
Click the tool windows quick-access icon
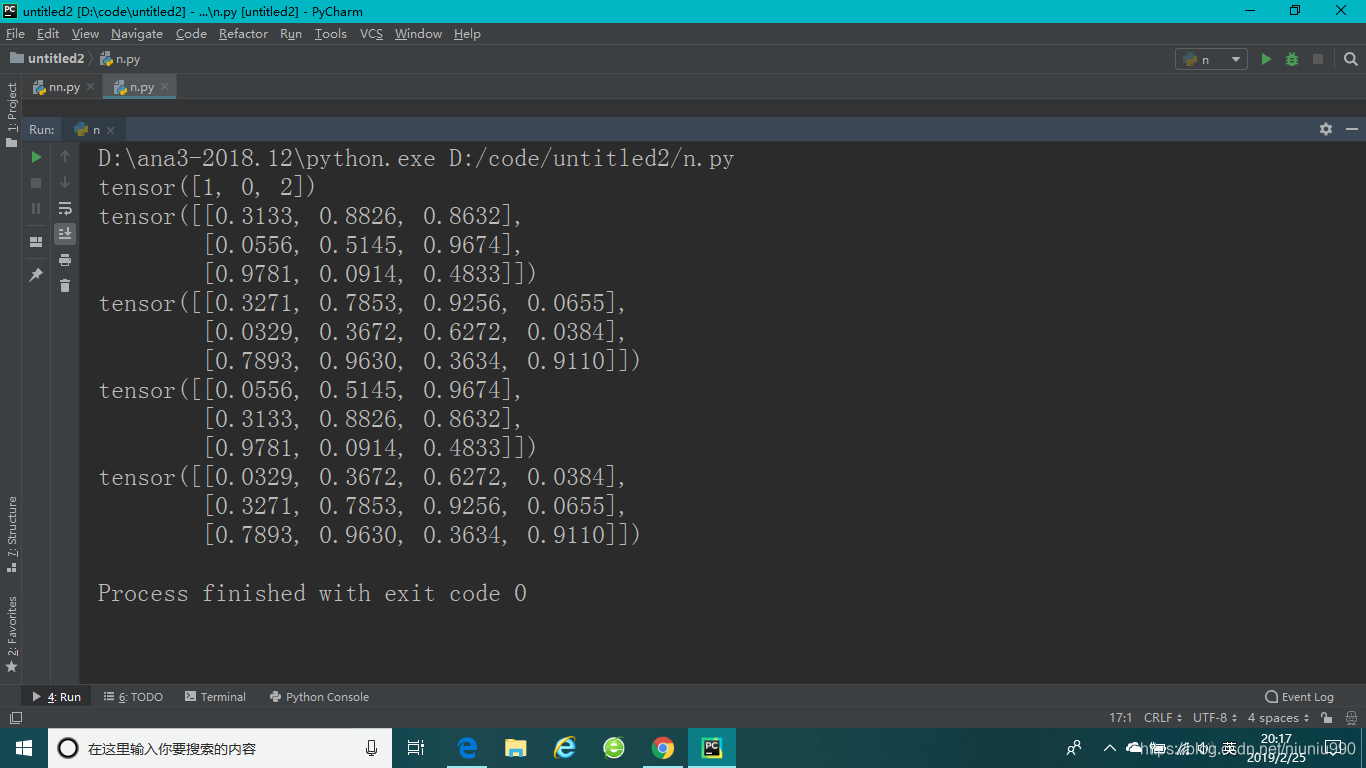[15, 718]
